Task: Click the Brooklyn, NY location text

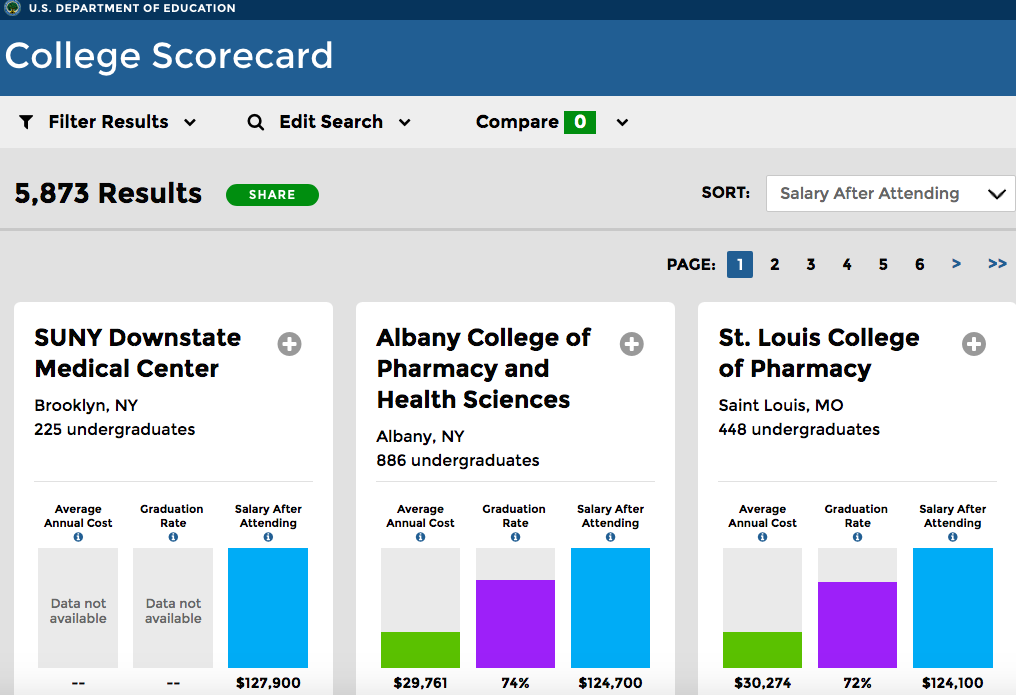Action: [x=86, y=405]
